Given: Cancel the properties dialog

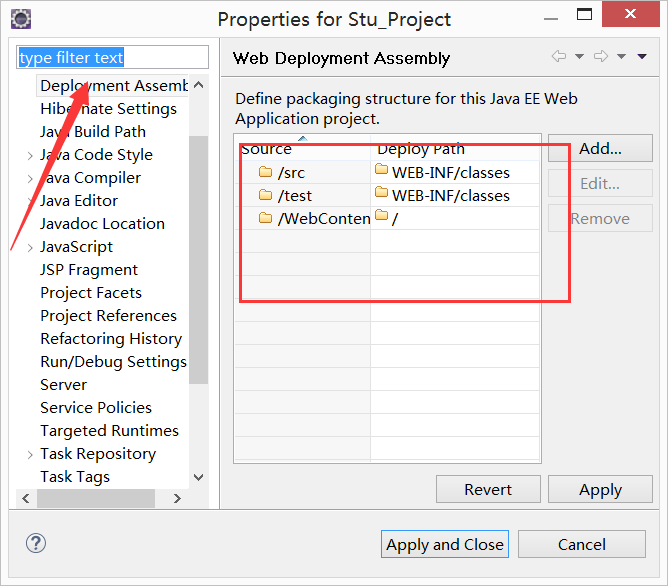Looking at the screenshot, I should pyautogui.click(x=582, y=544).
